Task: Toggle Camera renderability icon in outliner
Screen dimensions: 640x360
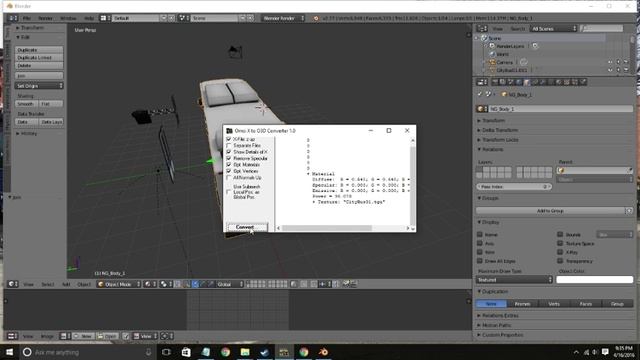Action: point(626,62)
